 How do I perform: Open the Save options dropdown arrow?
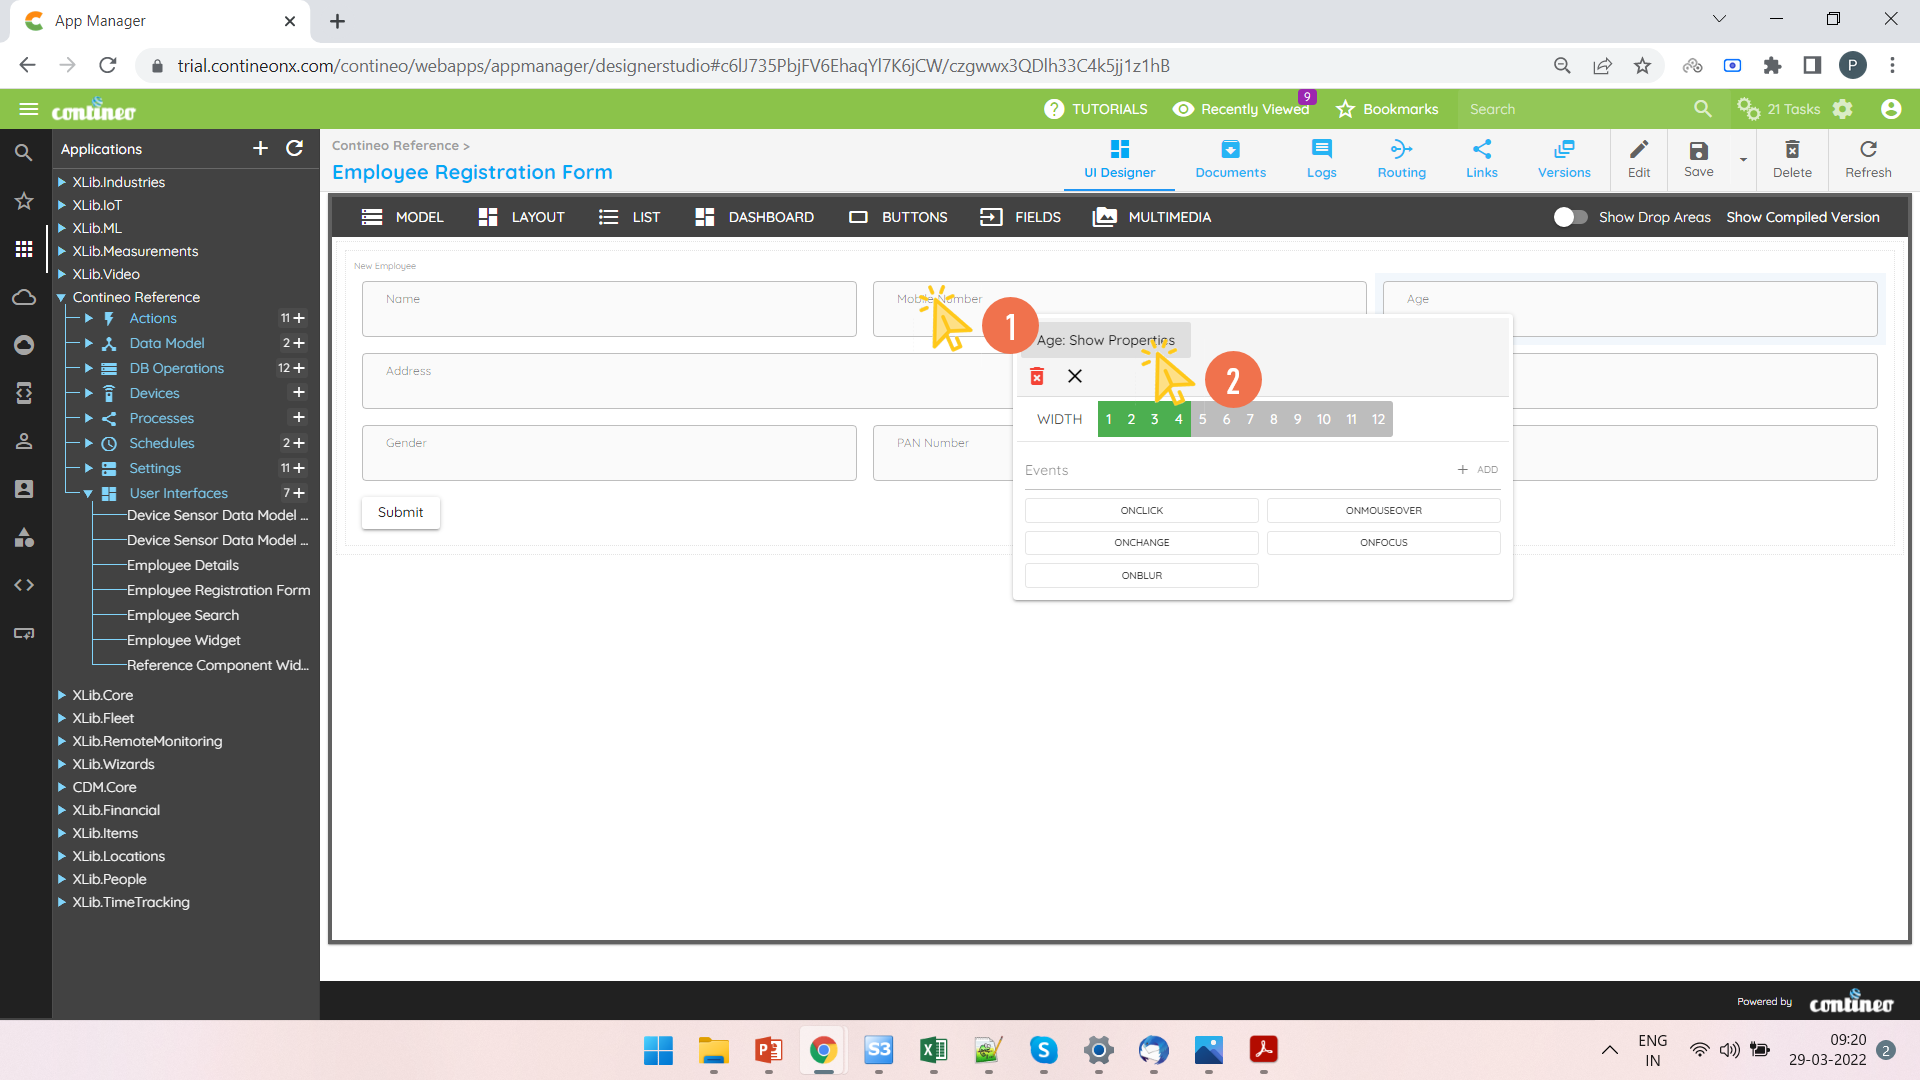click(1743, 159)
